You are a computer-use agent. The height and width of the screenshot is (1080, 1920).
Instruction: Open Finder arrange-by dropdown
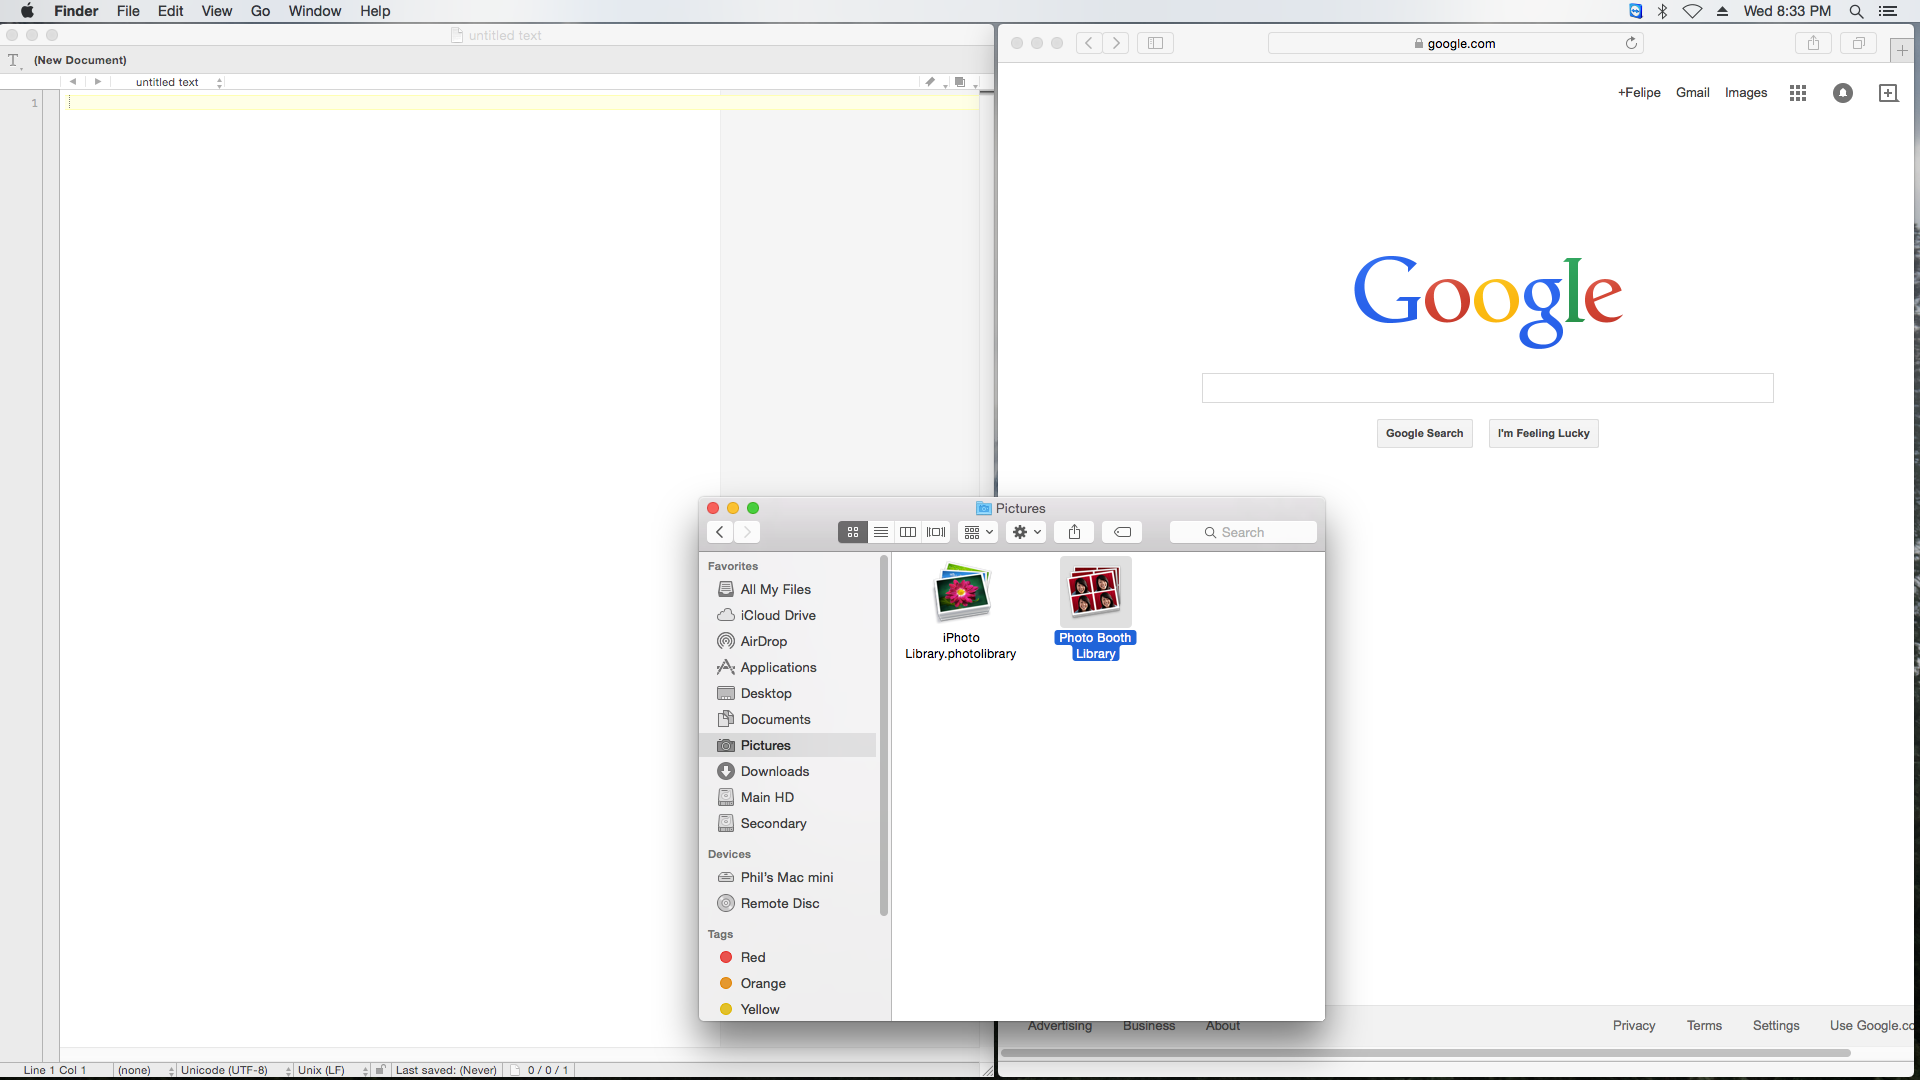point(978,532)
